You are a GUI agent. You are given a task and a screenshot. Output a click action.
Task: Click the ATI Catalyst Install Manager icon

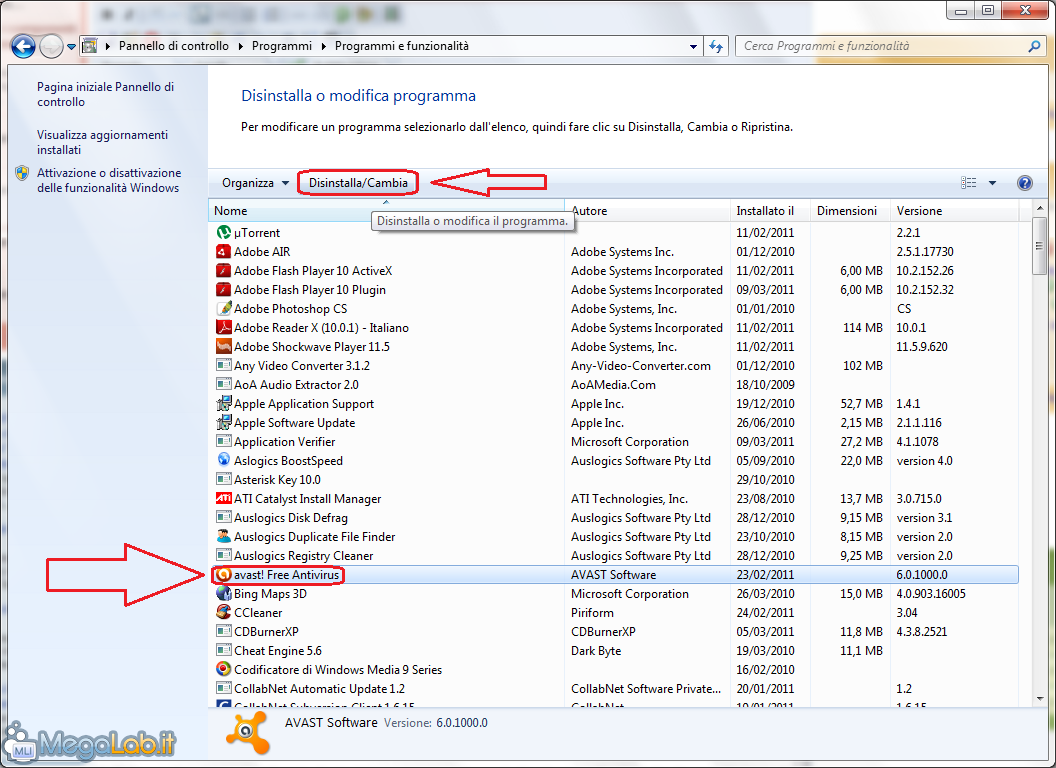224,499
